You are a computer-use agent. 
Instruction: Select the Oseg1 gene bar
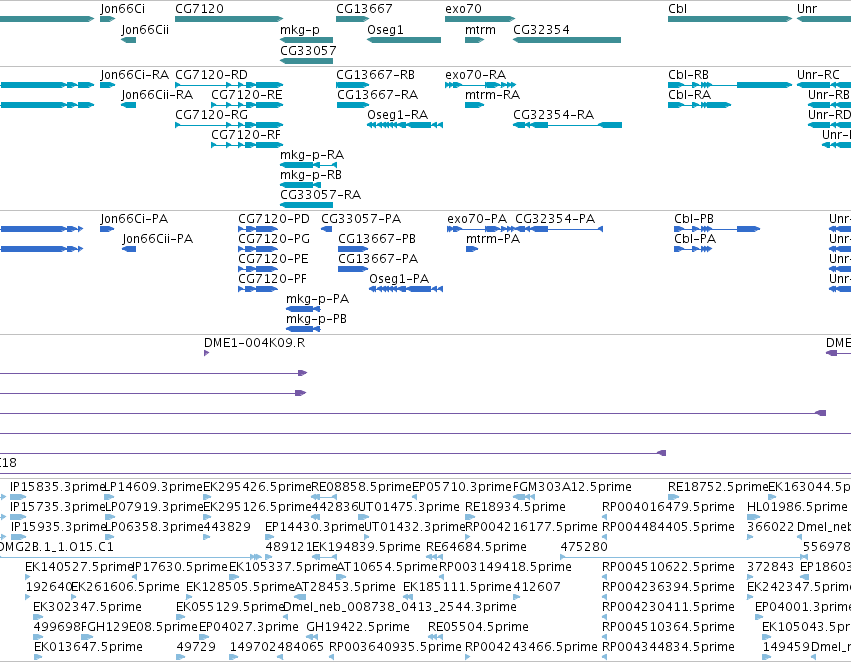click(x=404, y=40)
